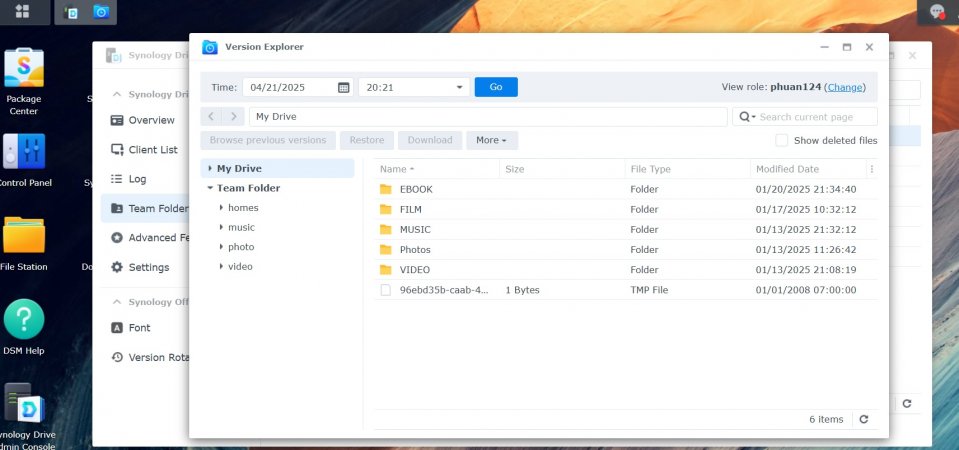Select the FILM folder name
The width and height of the screenshot is (959, 450).
click(410, 210)
